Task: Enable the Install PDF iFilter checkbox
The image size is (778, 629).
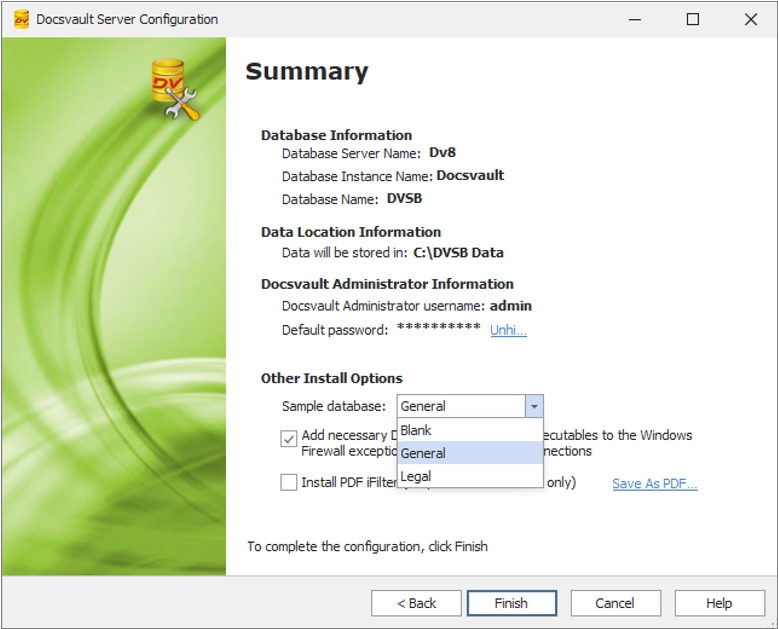Action: [289, 482]
